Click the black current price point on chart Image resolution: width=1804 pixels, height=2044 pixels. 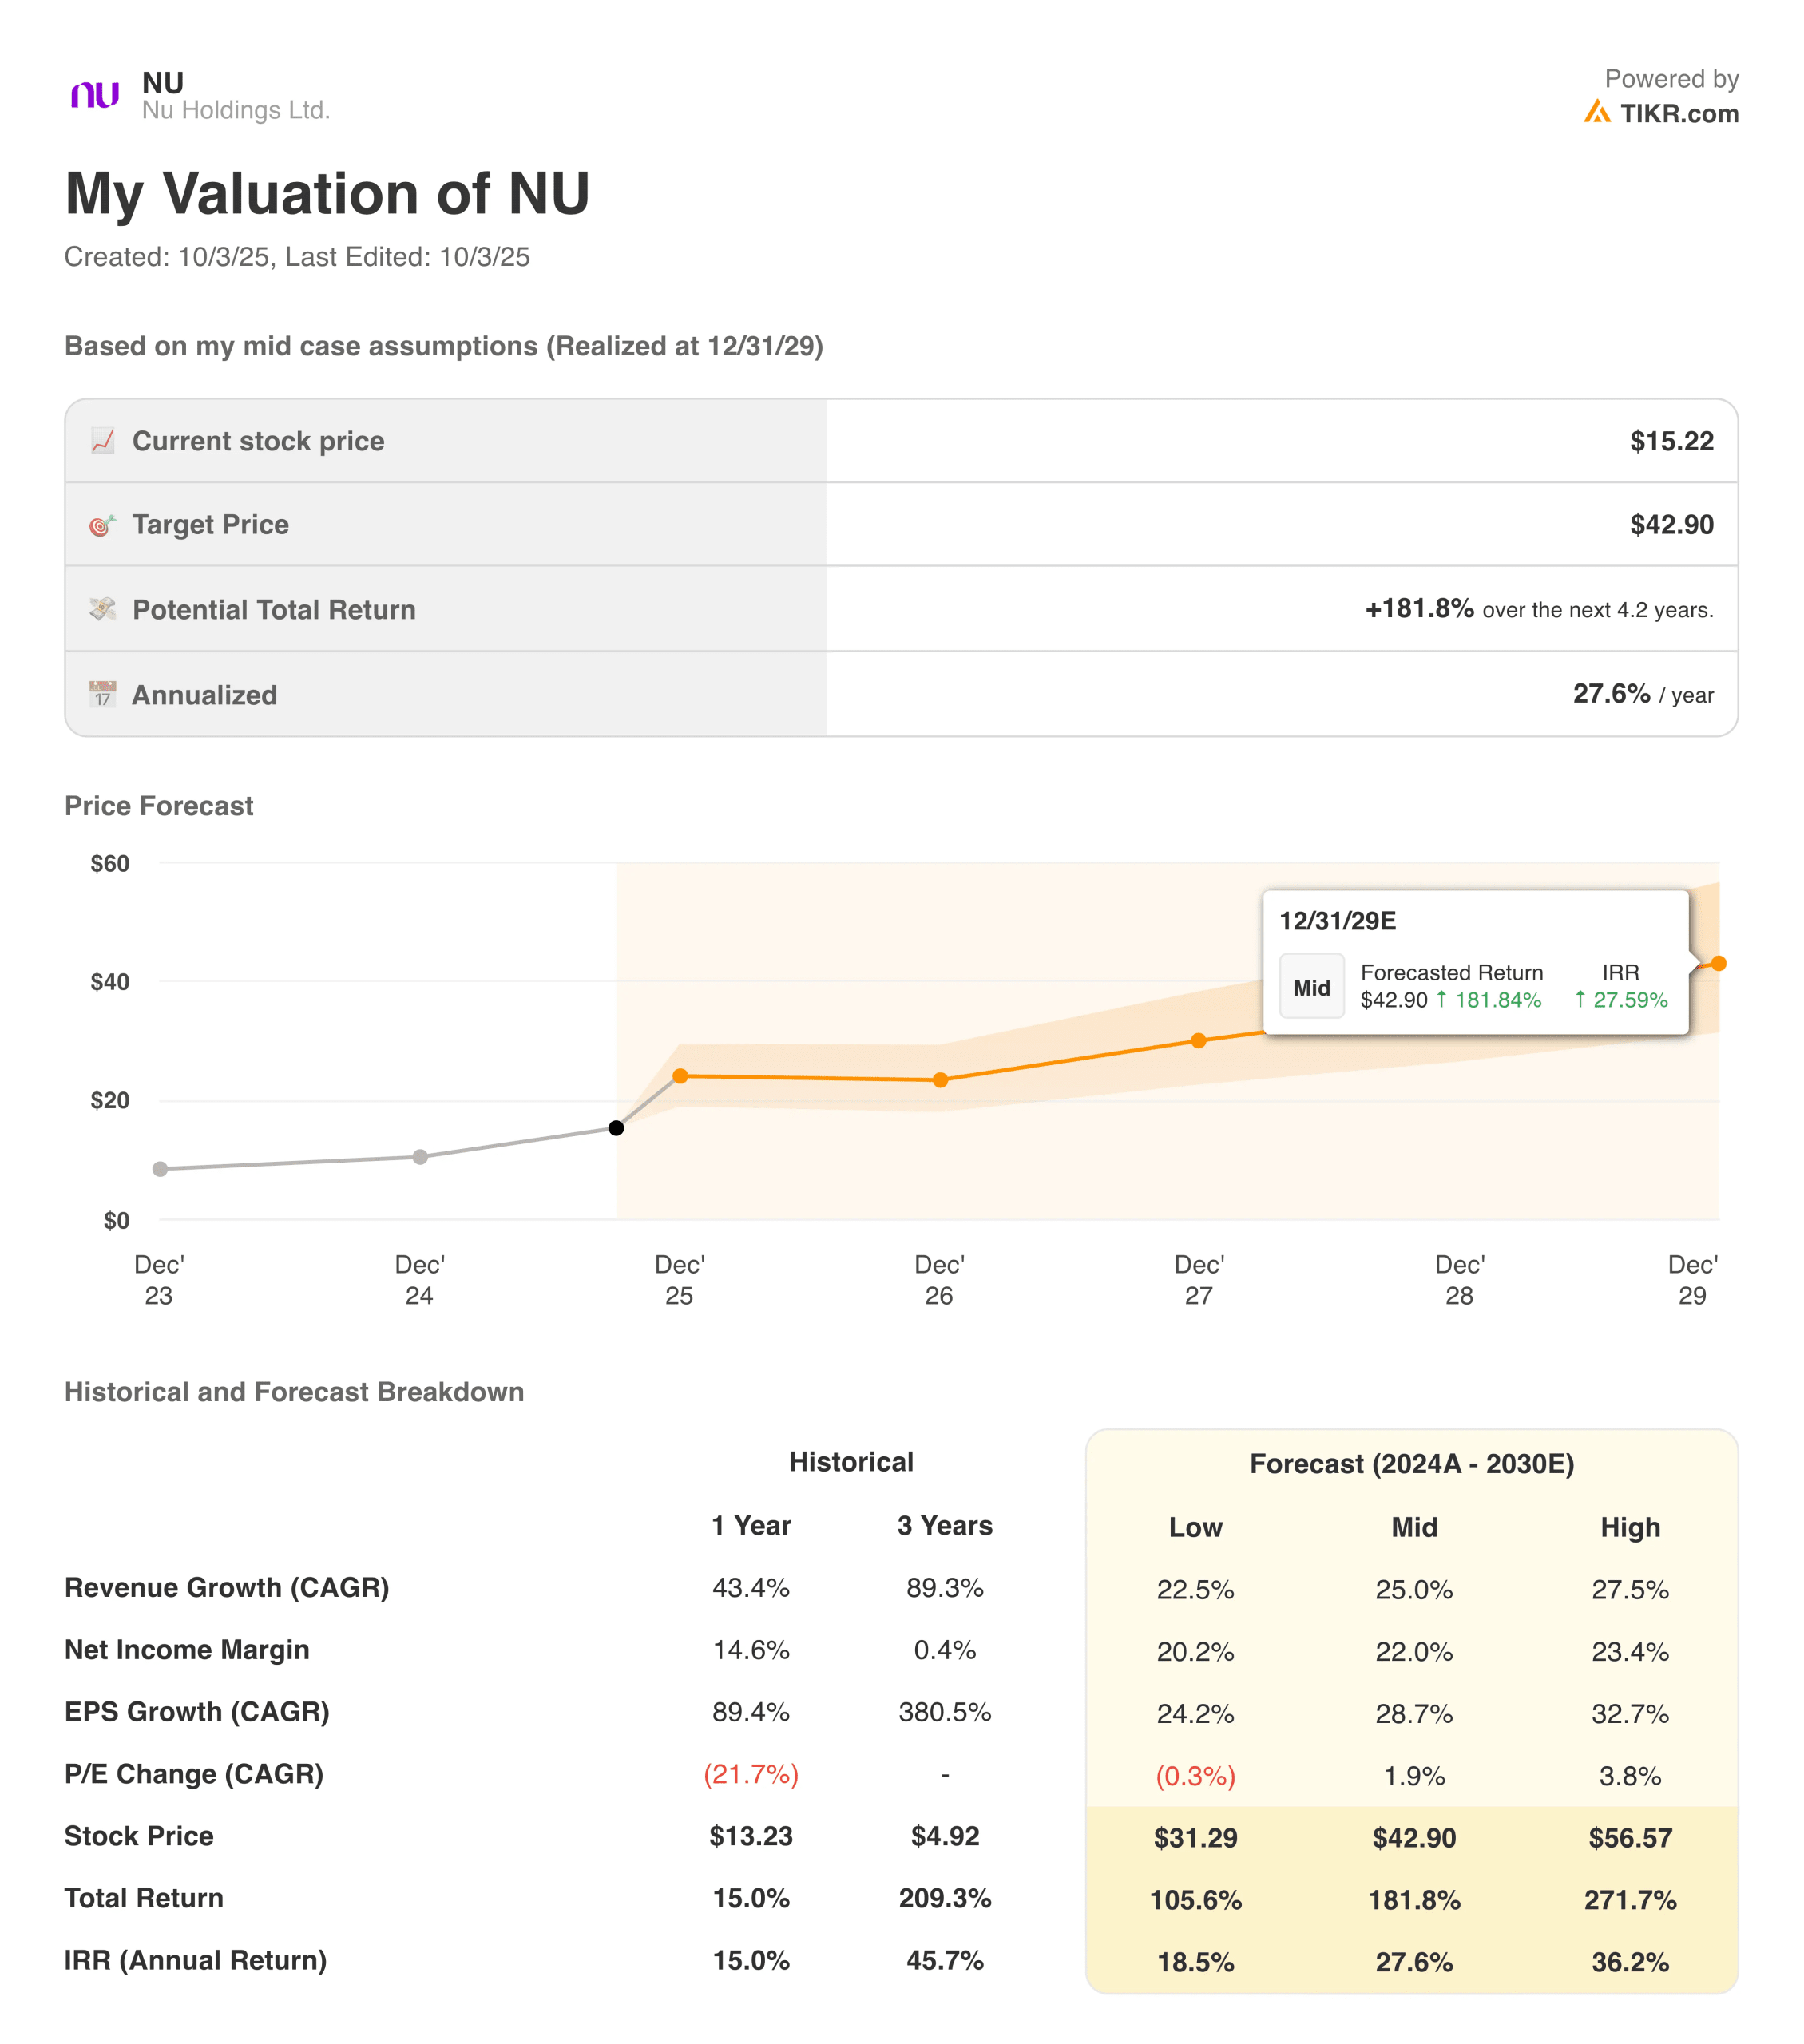tap(616, 1128)
